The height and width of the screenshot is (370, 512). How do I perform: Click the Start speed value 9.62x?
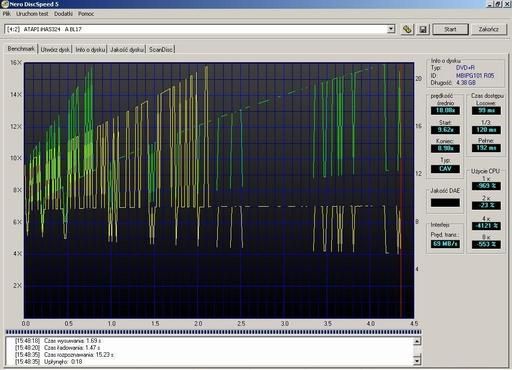coord(445,130)
